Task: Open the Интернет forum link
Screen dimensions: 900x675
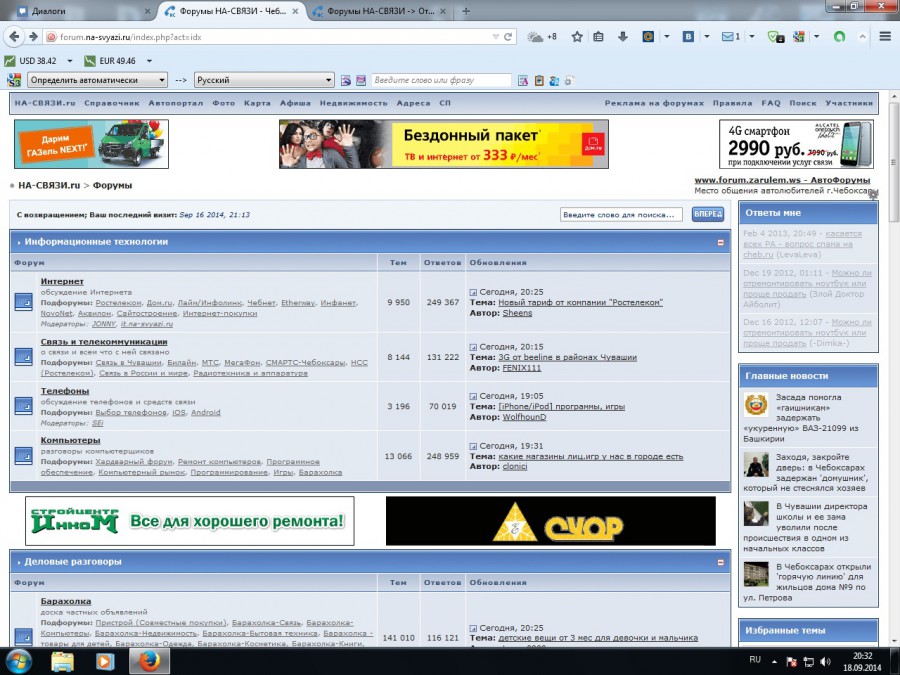Action: coord(62,281)
